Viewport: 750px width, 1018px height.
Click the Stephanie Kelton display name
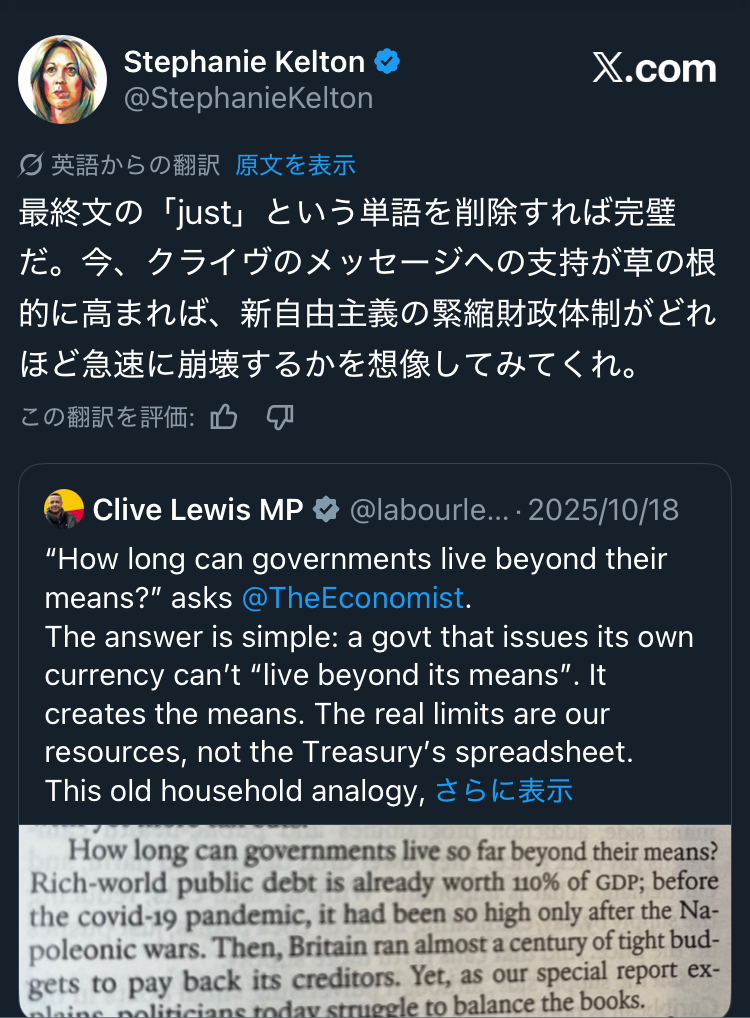coord(244,62)
